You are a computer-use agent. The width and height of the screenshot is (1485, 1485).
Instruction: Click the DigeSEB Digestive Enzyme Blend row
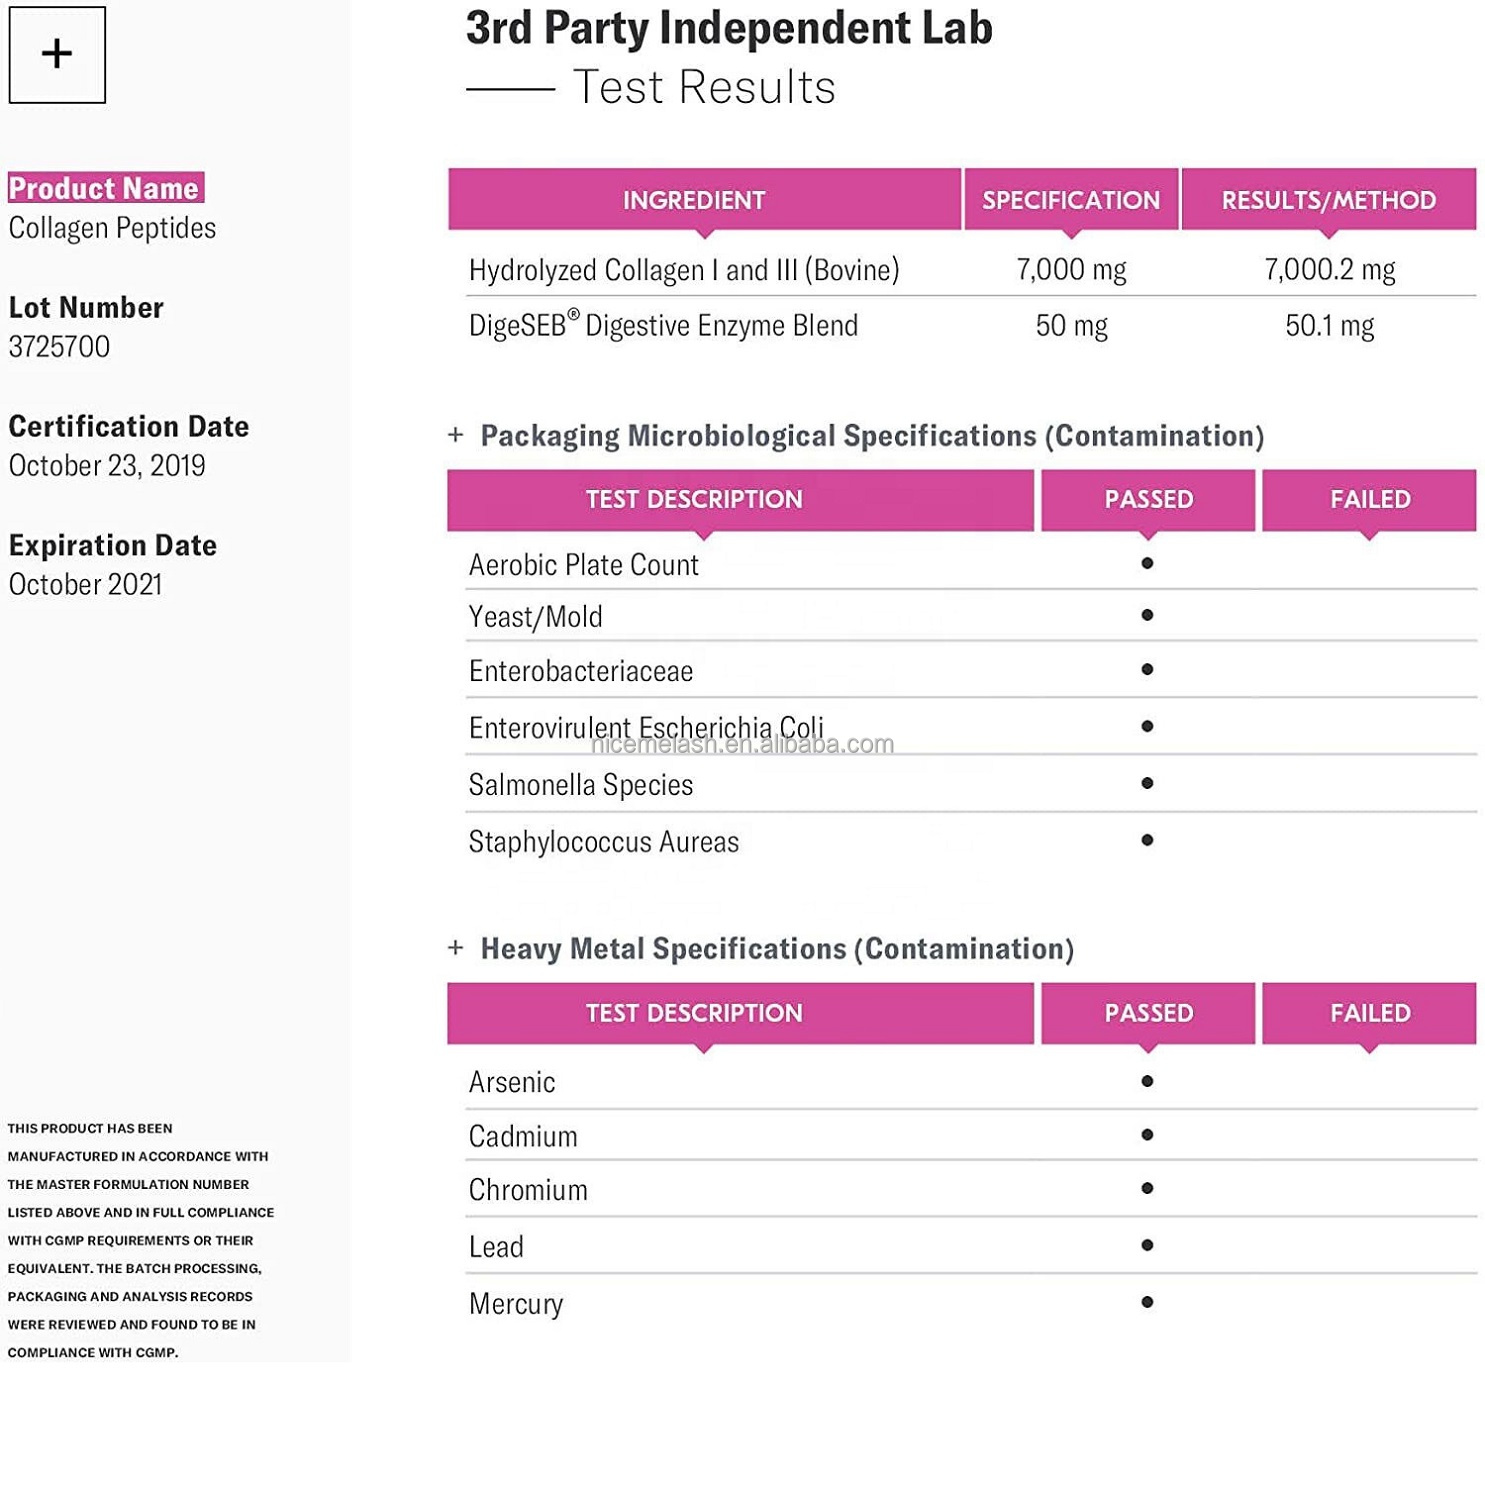click(x=663, y=326)
